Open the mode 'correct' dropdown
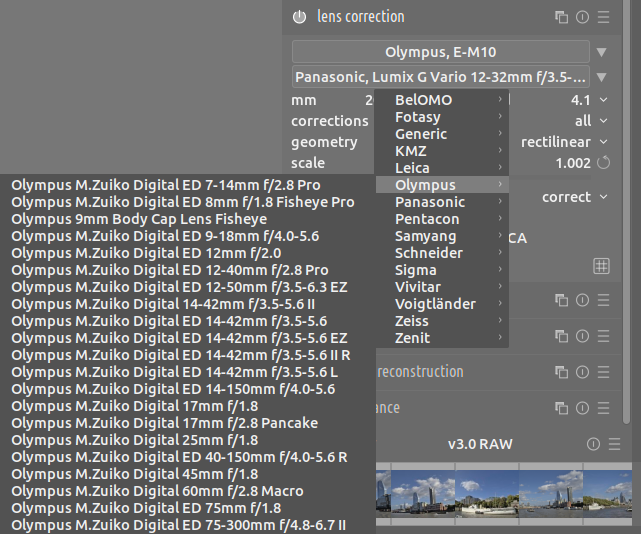The height and width of the screenshot is (534, 641). [x=603, y=197]
